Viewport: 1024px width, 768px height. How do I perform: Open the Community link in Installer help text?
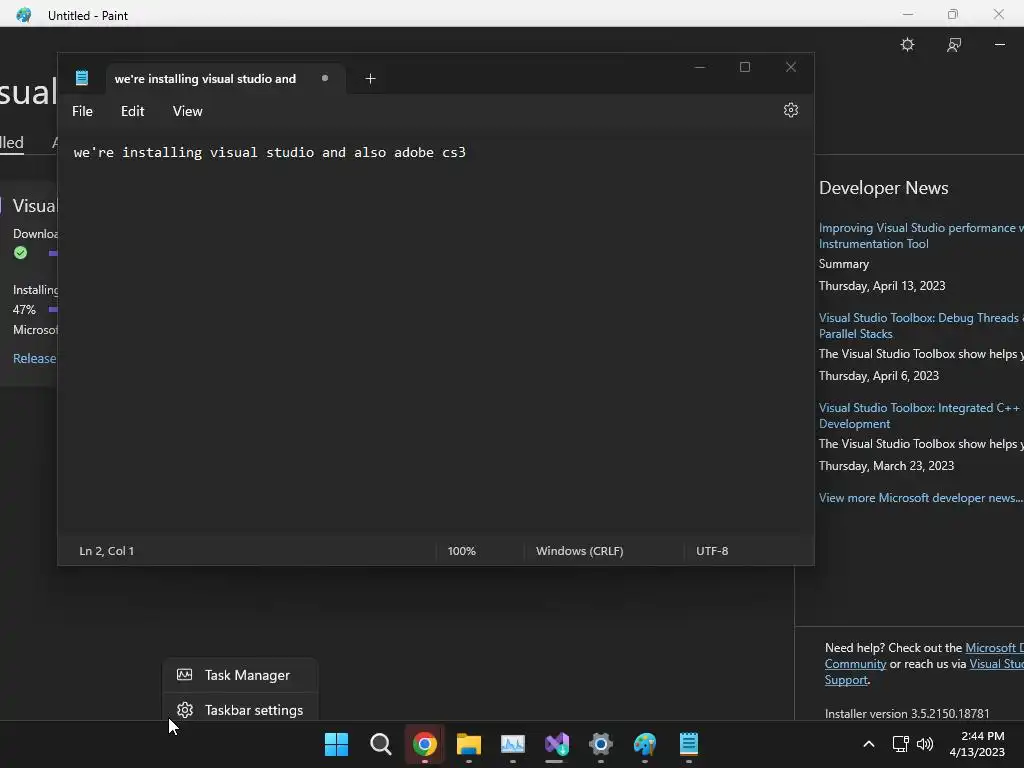tap(855, 664)
